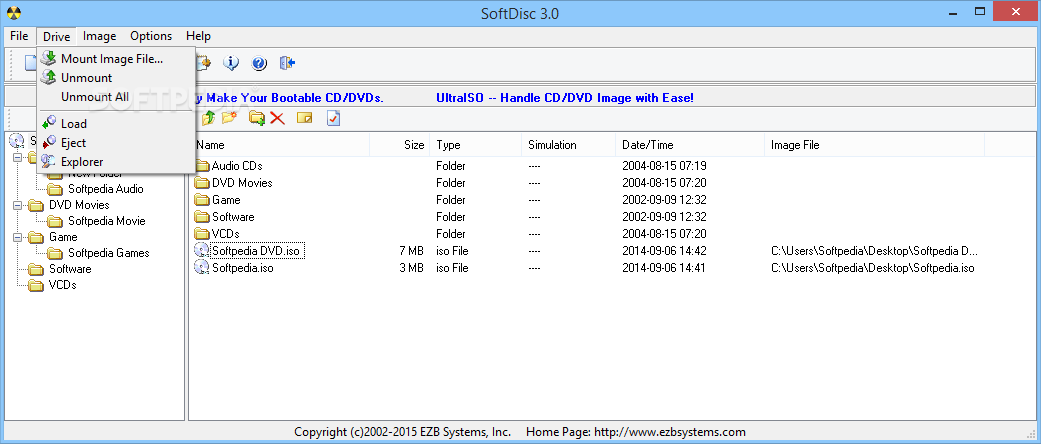This screenshot has width=1041, height=444.
Task: Sort list by Date/Time column header
Action: [690, 145]
